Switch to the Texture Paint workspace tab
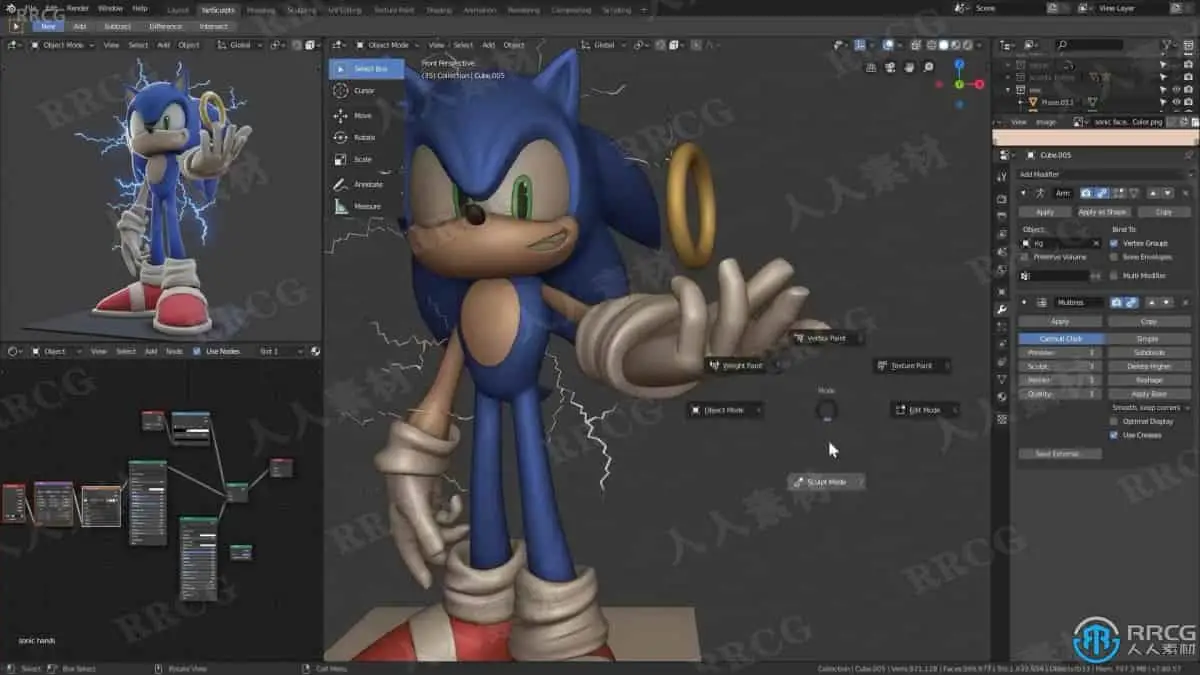1200x675 pixels. [392, 9]
